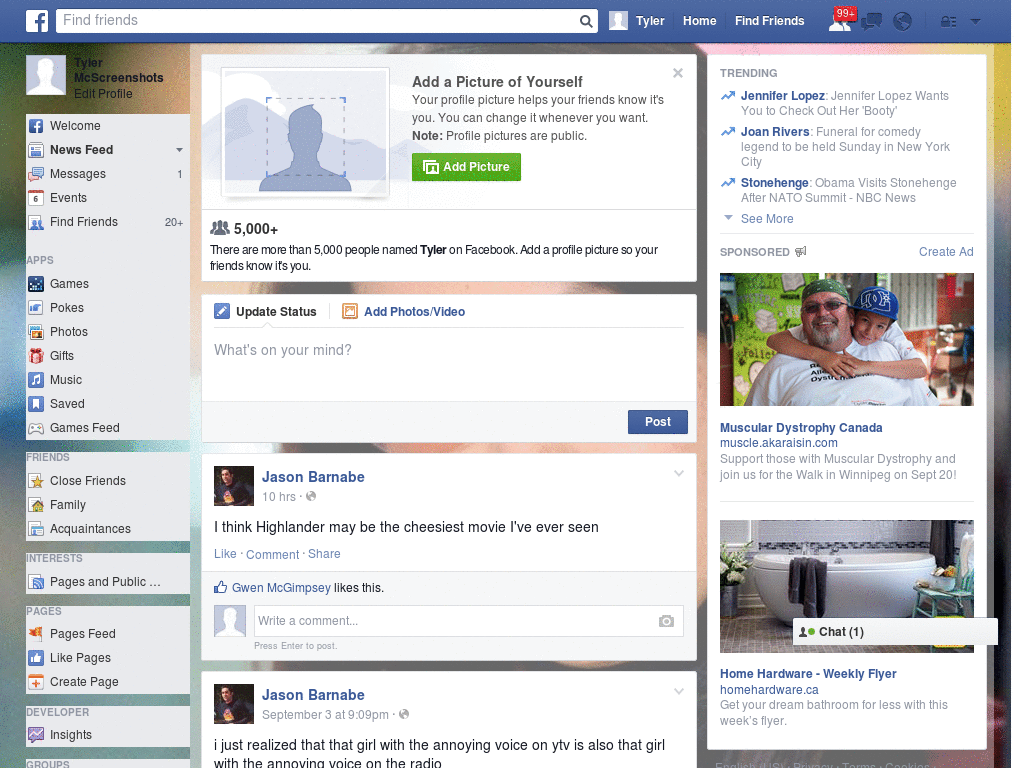Click Edit Profile link
The image size is (1024, 768).
click(x=103, y=94)
